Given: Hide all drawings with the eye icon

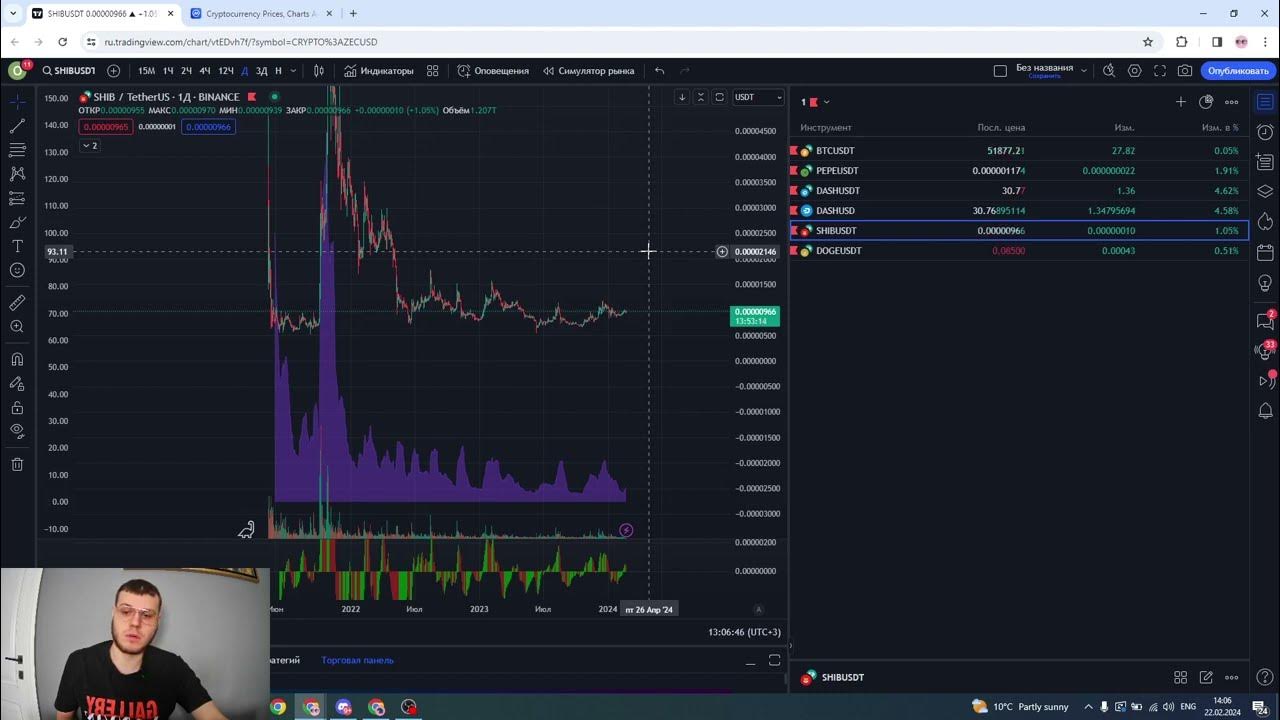Looking at the screenshot, I should tap(17, 431).
